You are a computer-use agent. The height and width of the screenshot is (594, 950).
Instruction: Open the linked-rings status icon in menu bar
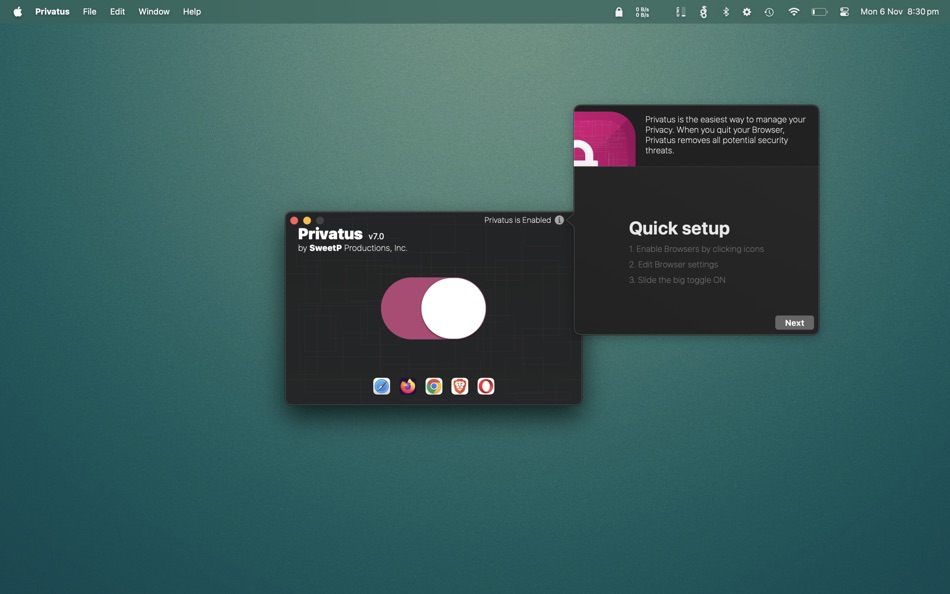(703, 12)
